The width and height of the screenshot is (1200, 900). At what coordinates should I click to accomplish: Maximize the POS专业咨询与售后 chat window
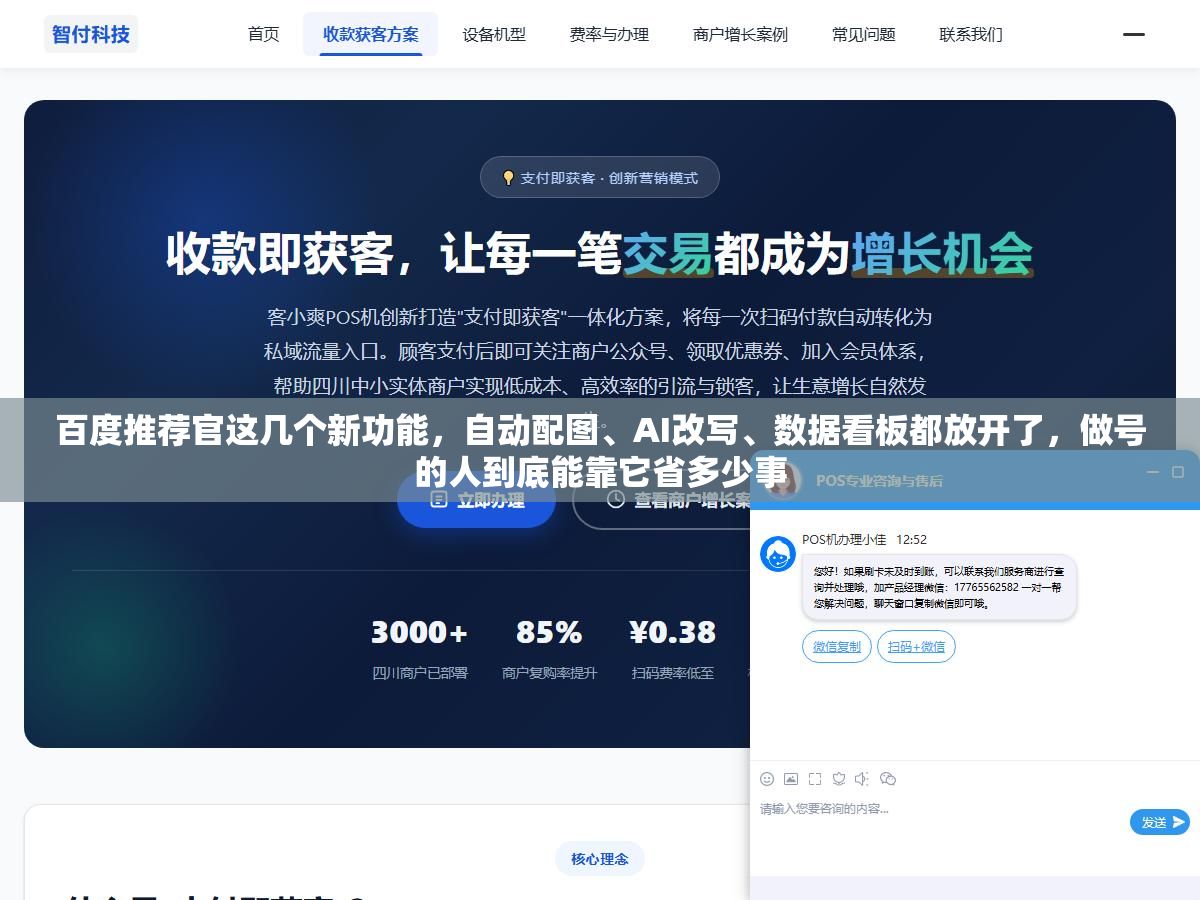1178,472
